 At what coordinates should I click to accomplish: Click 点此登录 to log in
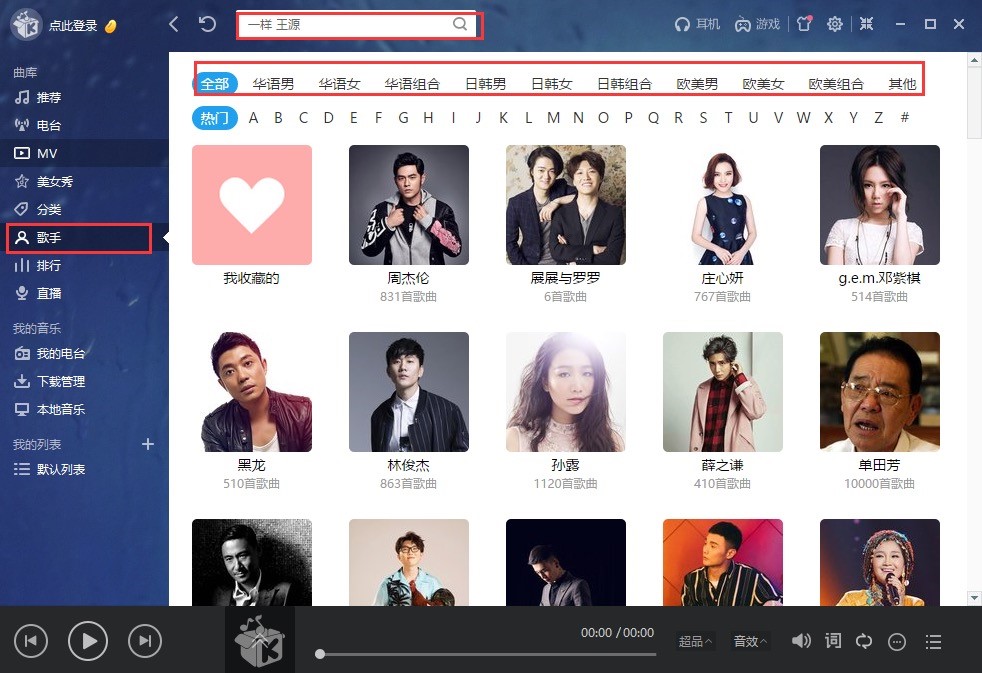pos(73,26)
